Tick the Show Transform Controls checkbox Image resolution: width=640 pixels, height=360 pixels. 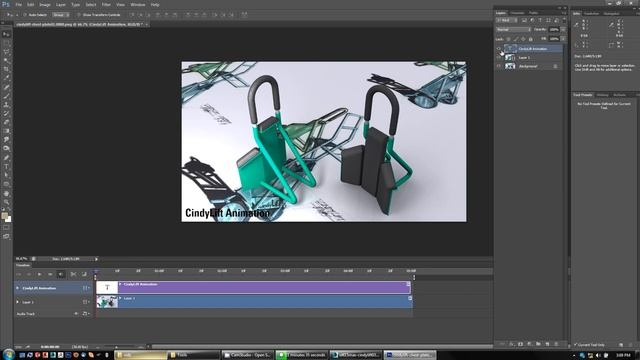click(79, 15)
